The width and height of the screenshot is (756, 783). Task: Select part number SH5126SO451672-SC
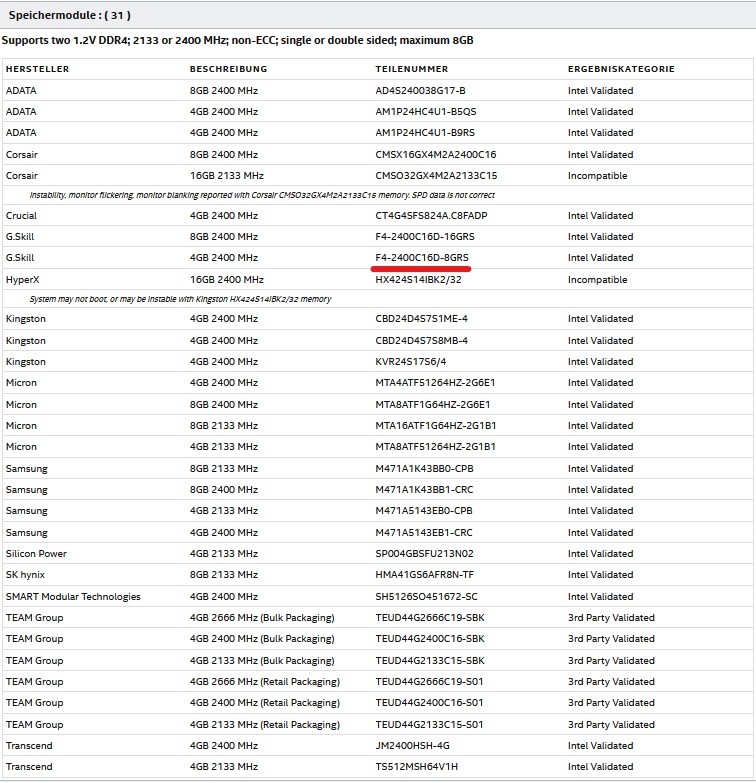coord(426,596)
